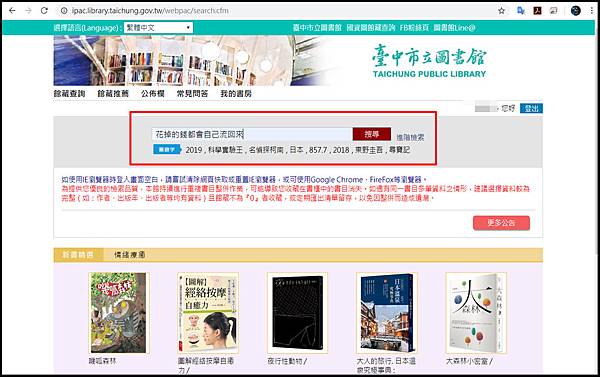Click the 大森林小宓室 title text
The height and width of the screenshot is (377, 600).
pyautogui.click(x=469, y=361)
